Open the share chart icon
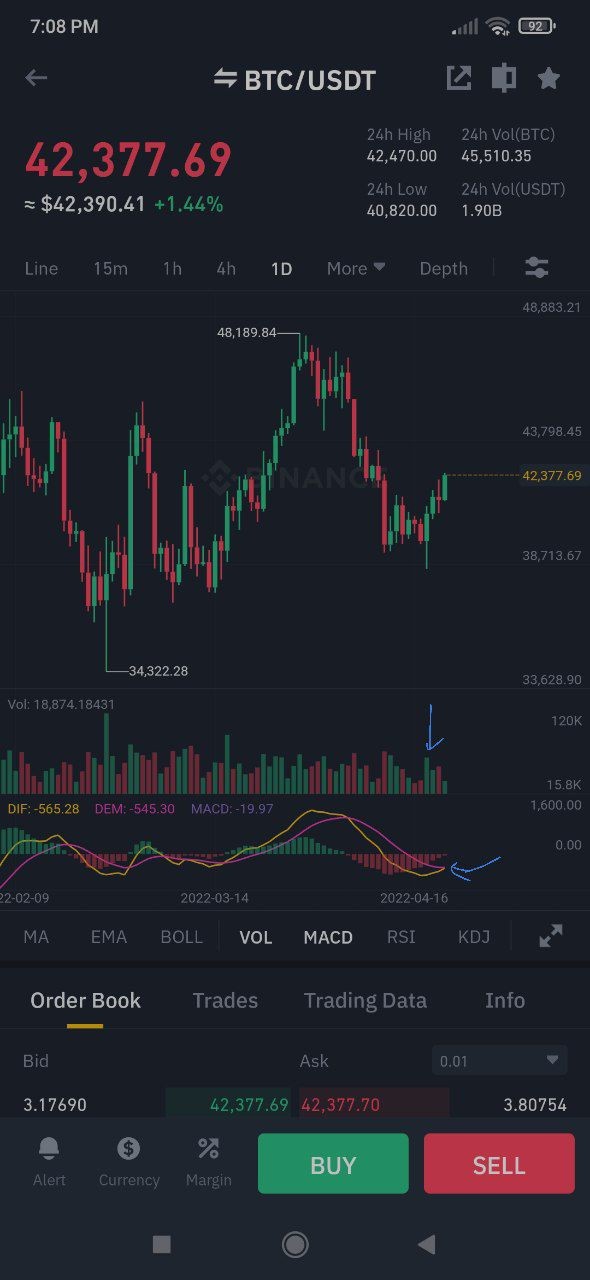 point(458,78)
